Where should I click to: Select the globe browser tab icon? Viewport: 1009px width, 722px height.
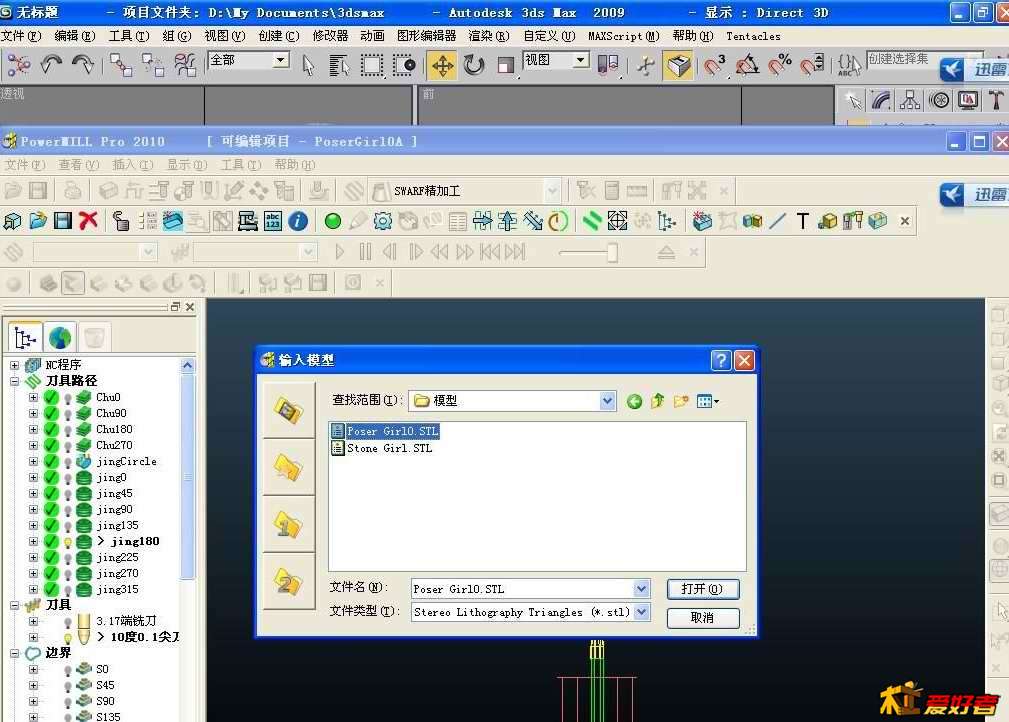pyautogui.click(x=60, y=337)
